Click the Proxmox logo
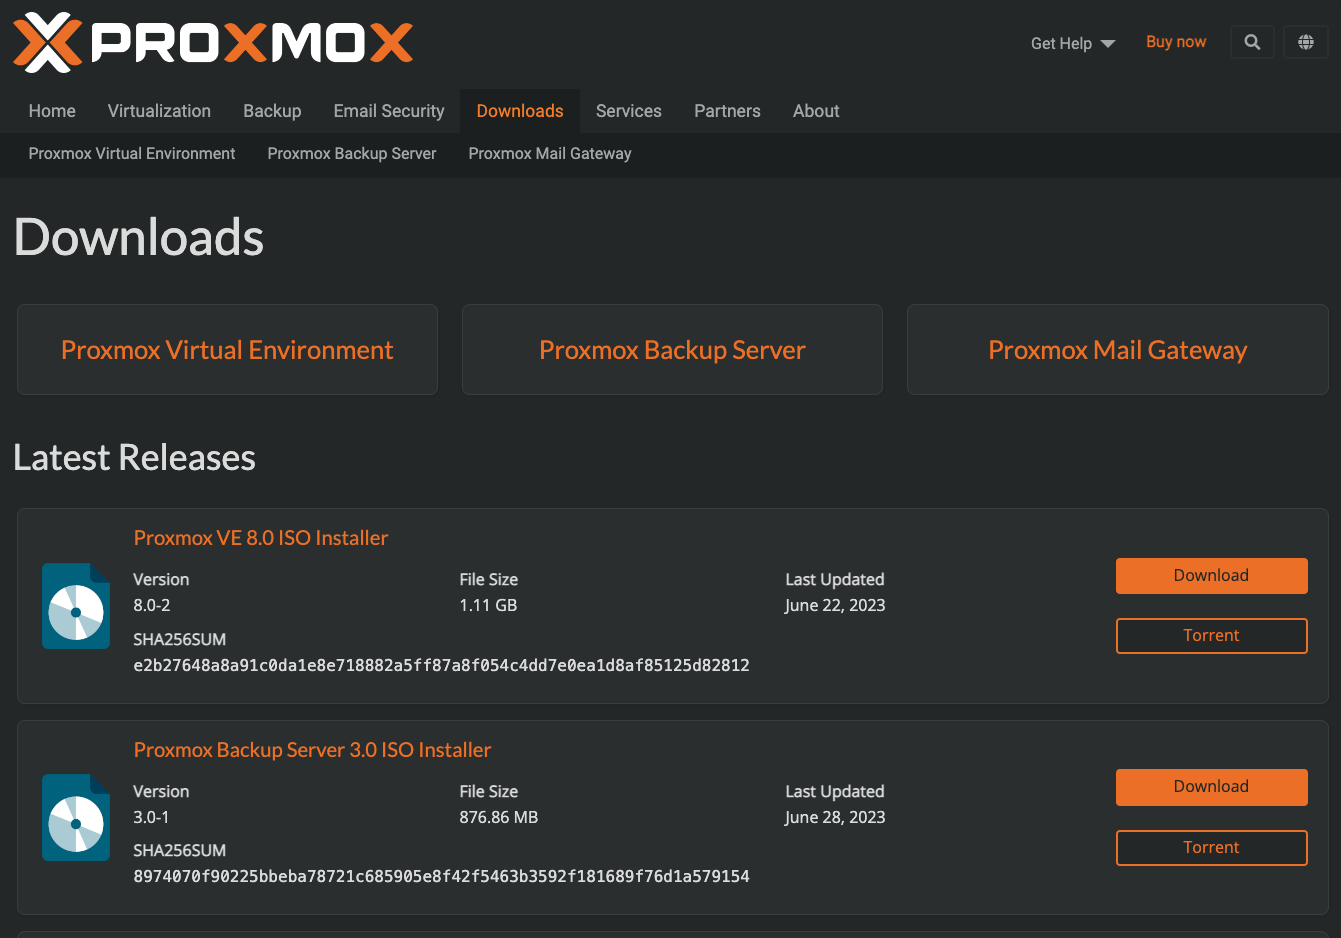This screenshot has width=1341, height=938. pyautogui.click(x=213, y=43)
